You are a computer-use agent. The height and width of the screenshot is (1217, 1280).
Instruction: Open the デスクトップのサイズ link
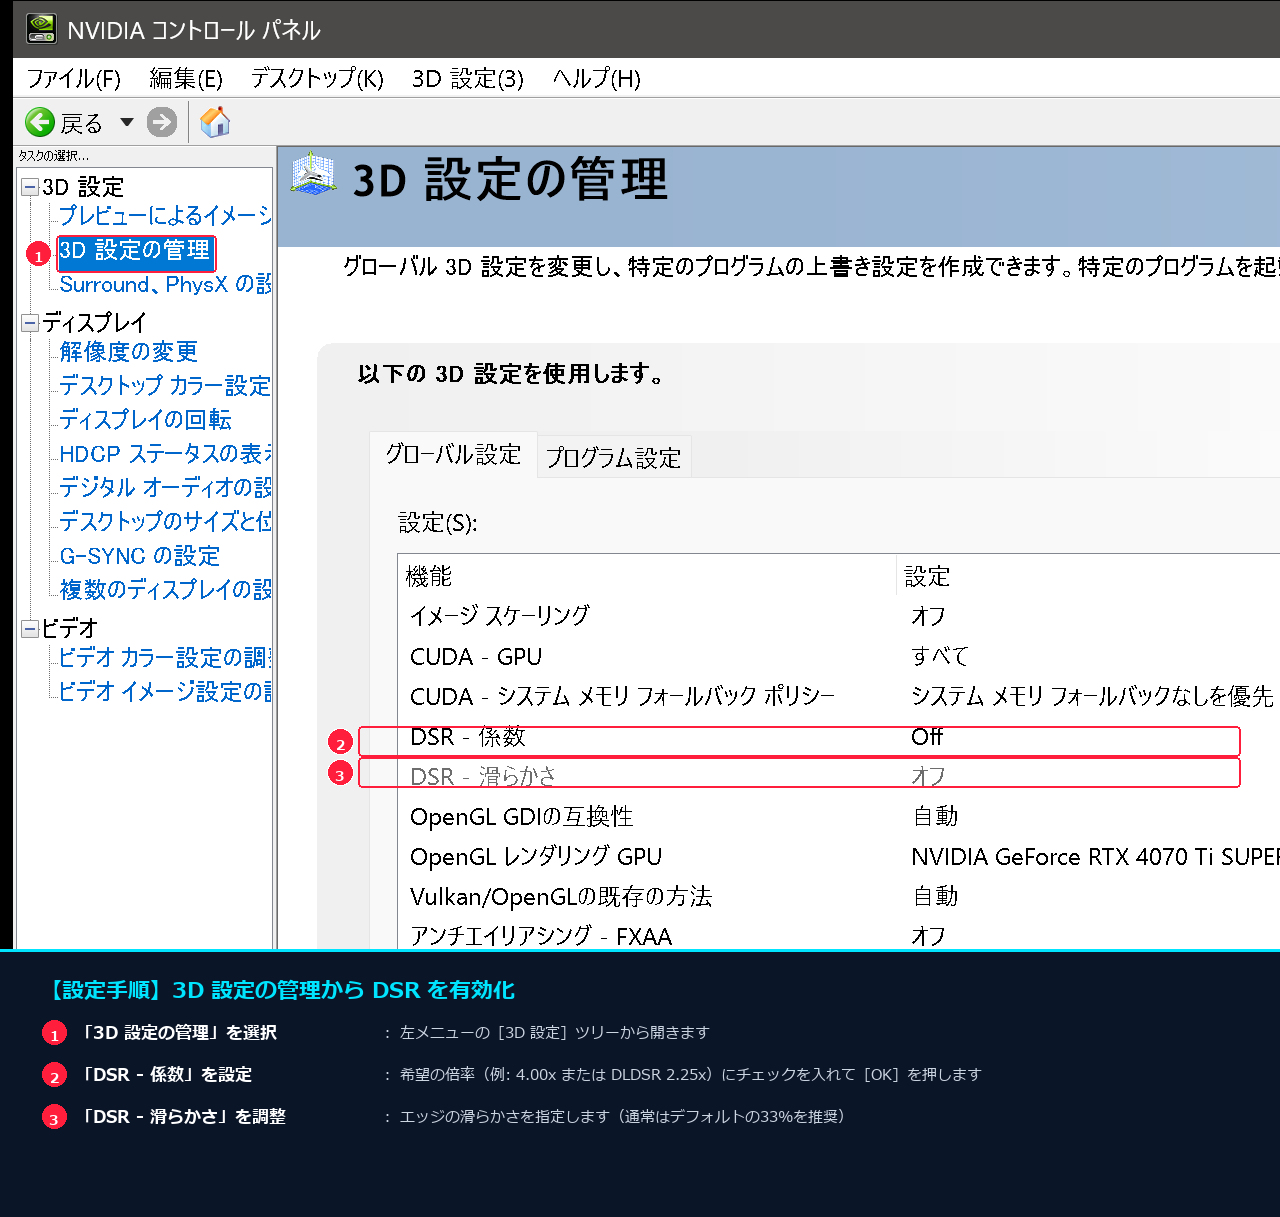[165, 522]
